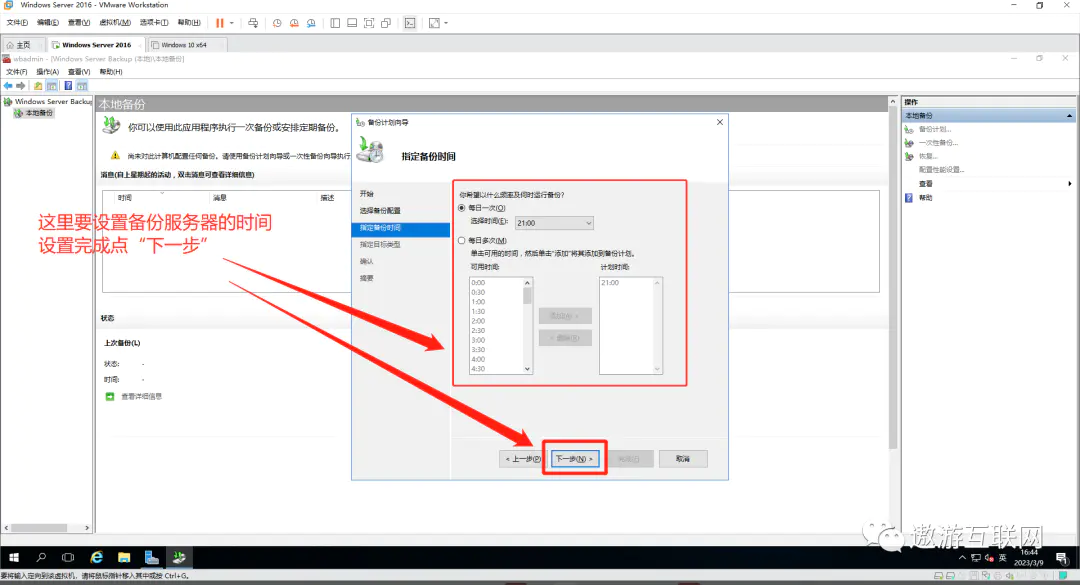Click the blue back arrow in wbadmin toolbar
Screen dimensions: 1080x585
(x=8, y=86)
